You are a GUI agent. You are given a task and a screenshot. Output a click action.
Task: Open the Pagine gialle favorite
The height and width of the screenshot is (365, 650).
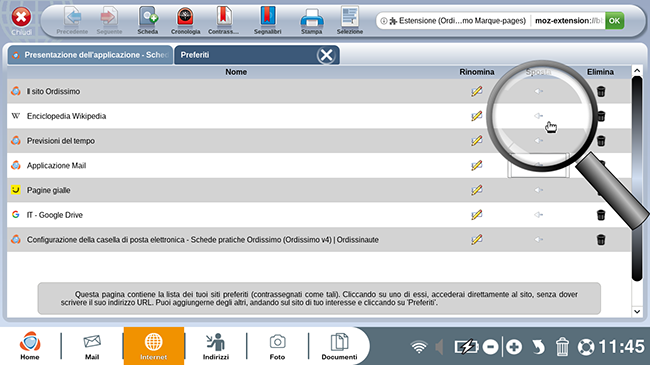click(49, 190)
